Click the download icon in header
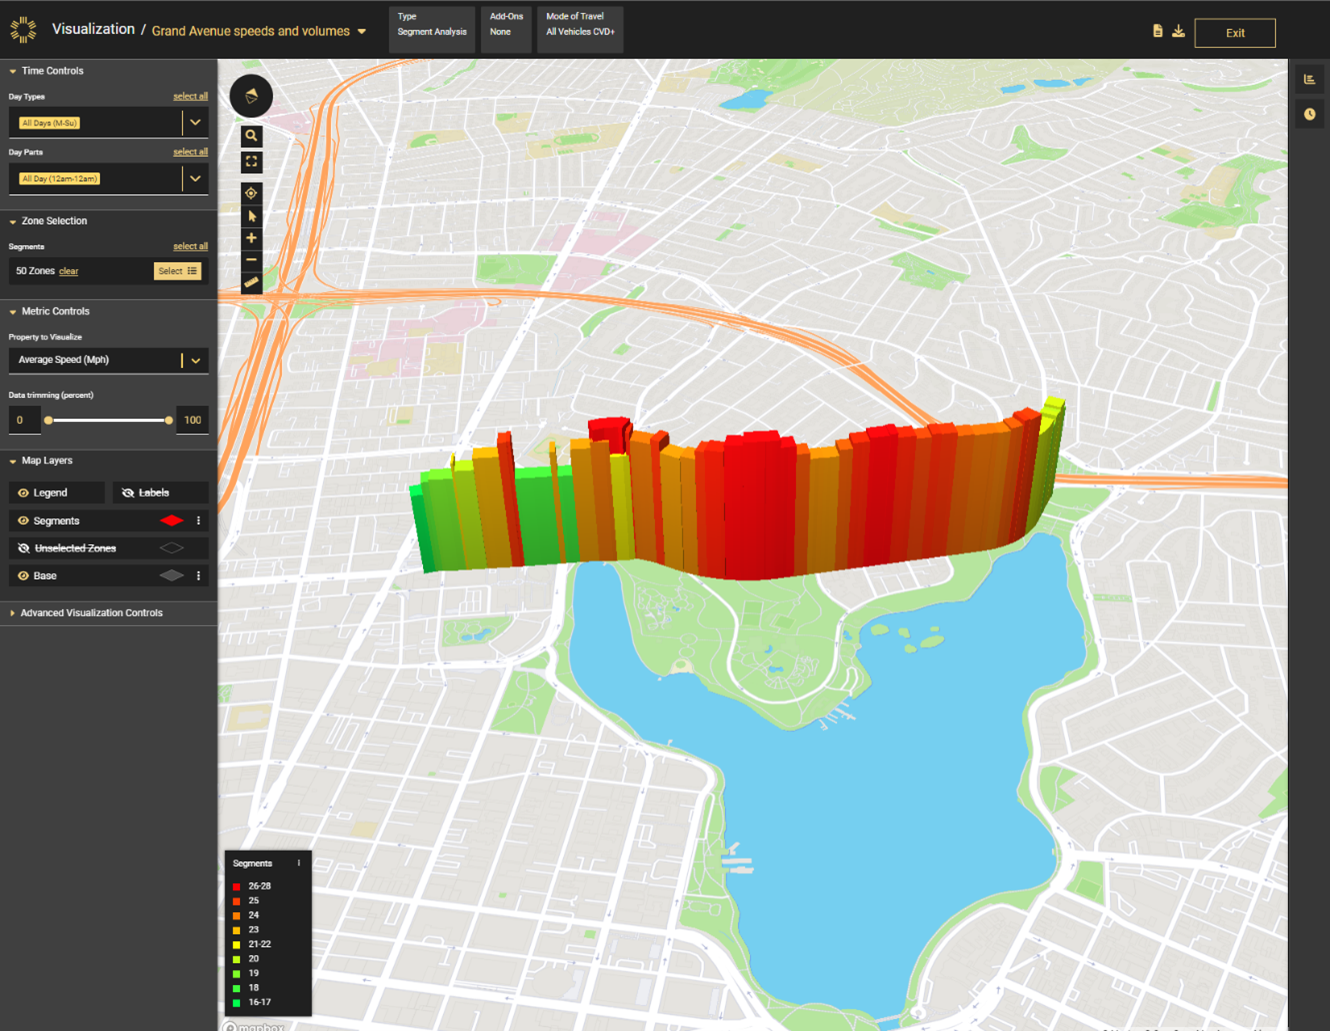Viewport: 1330px width, 1031px height. (x=1179, y=31)
